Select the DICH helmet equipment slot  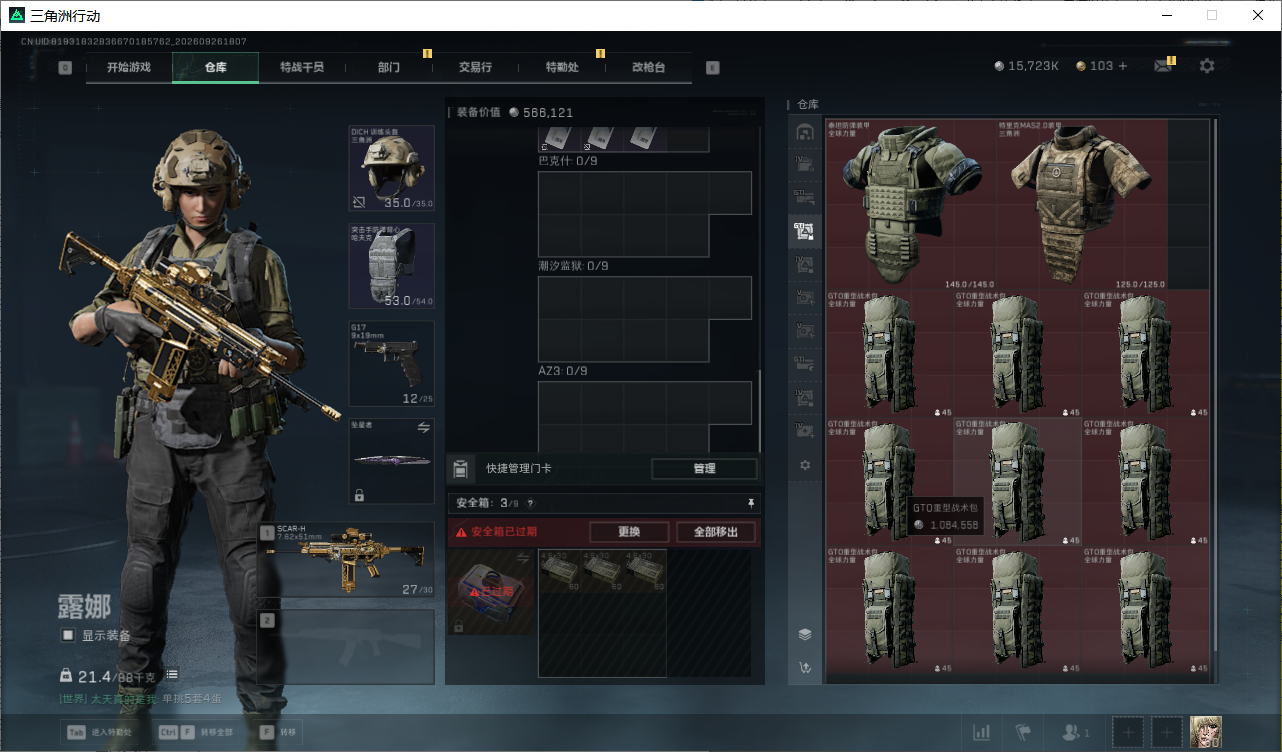coord(391,168)
